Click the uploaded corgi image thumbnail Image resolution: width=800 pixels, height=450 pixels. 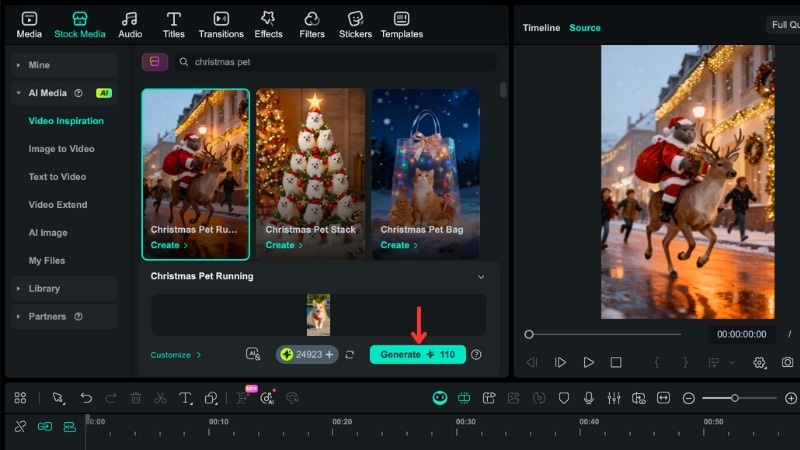[x=318, y=315]
